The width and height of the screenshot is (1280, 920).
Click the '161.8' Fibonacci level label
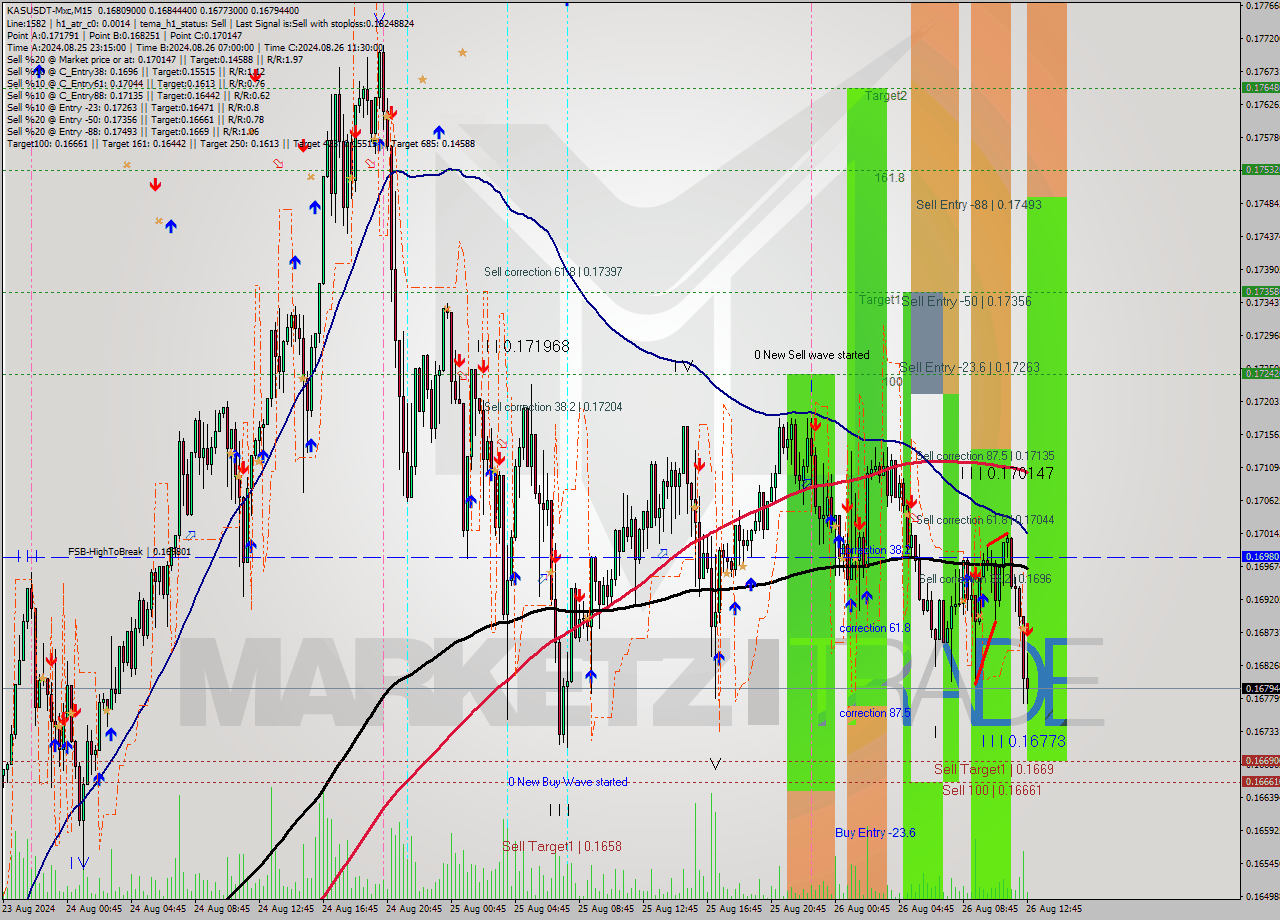tap(889, 177)
